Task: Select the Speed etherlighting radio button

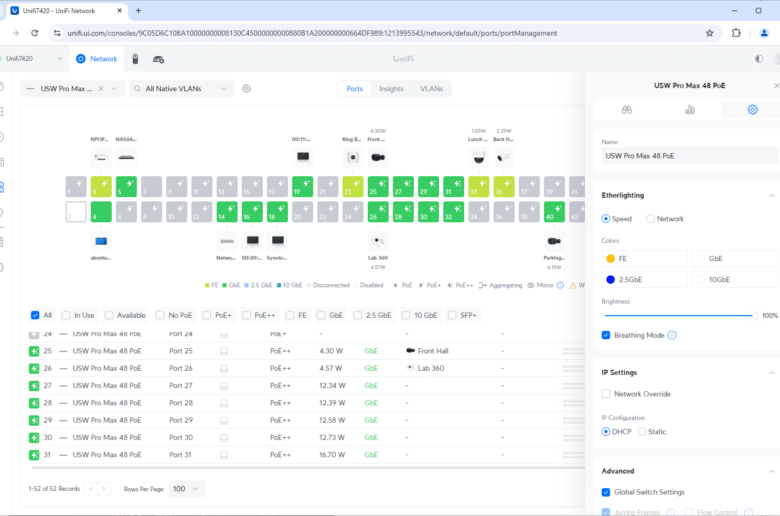Action: click(605, 218)
